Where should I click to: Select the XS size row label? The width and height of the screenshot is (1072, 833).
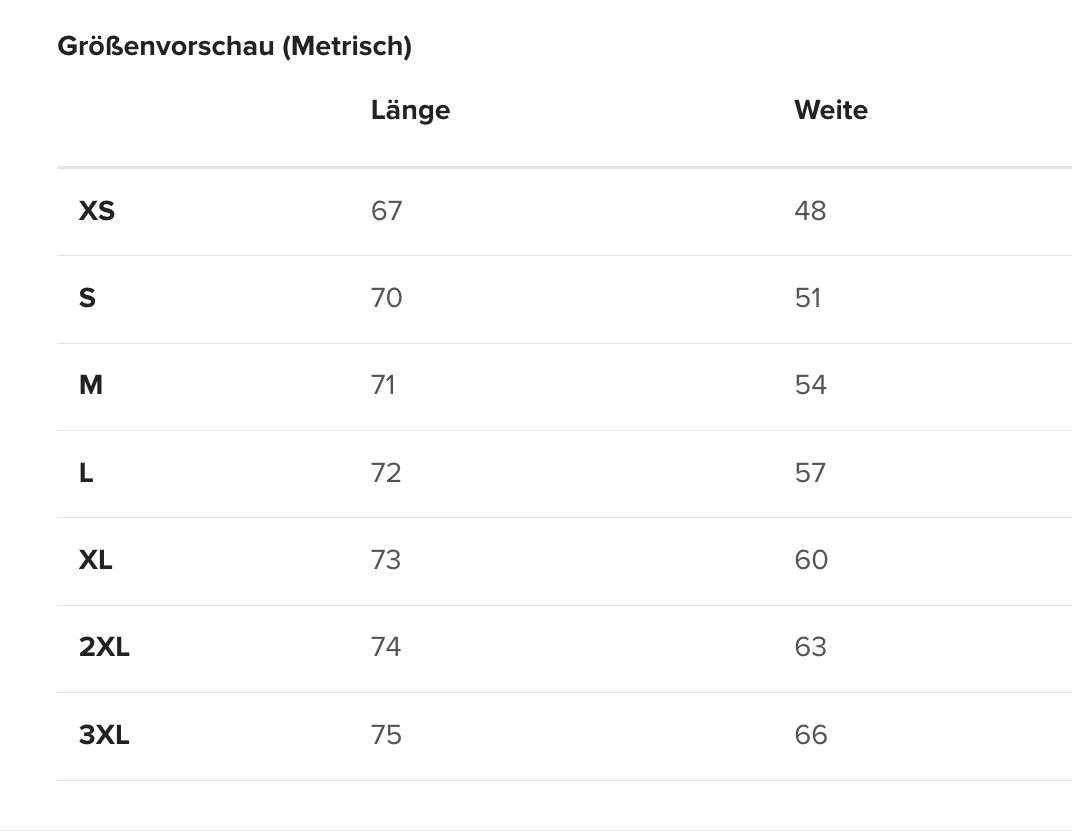pos(97,211)
